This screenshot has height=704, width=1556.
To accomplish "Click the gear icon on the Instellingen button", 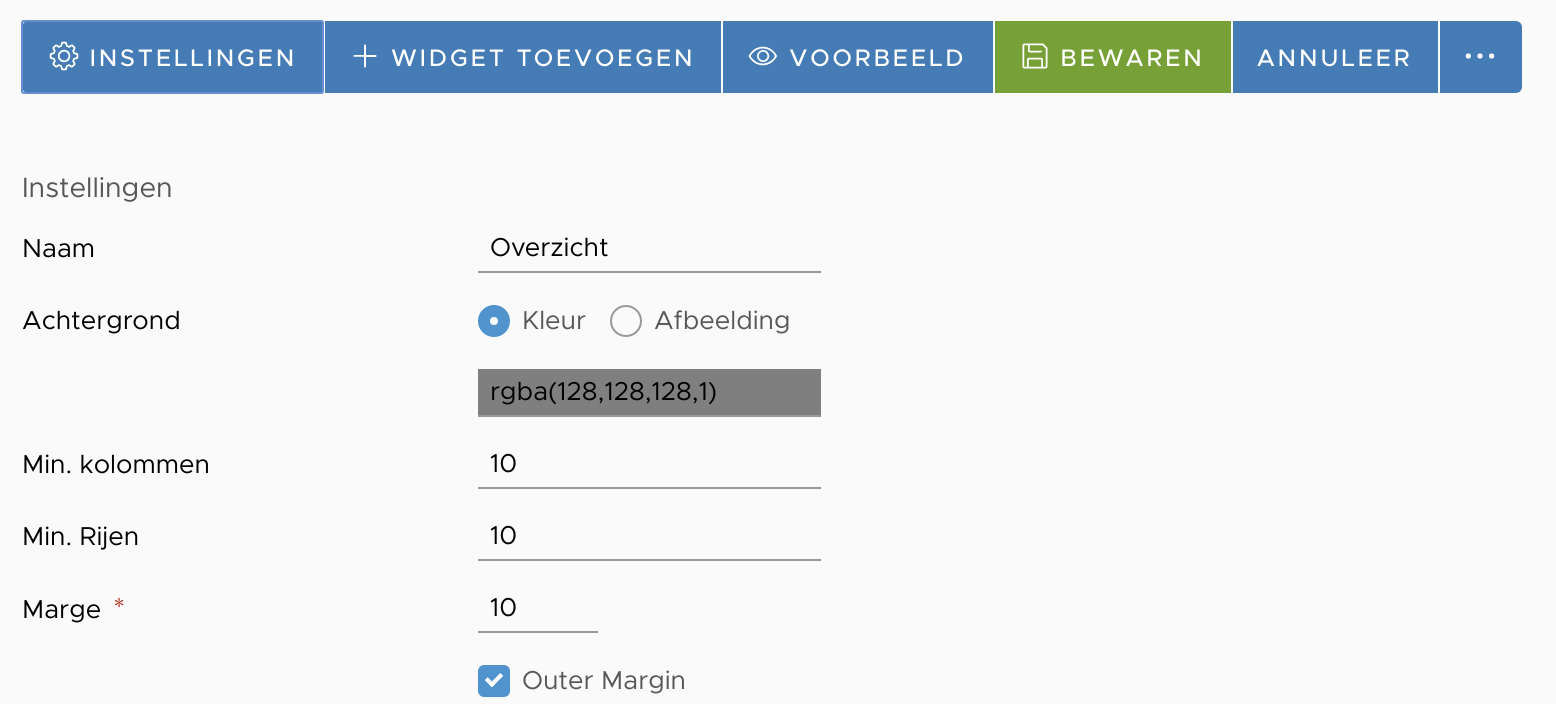I will coord(64,57).
